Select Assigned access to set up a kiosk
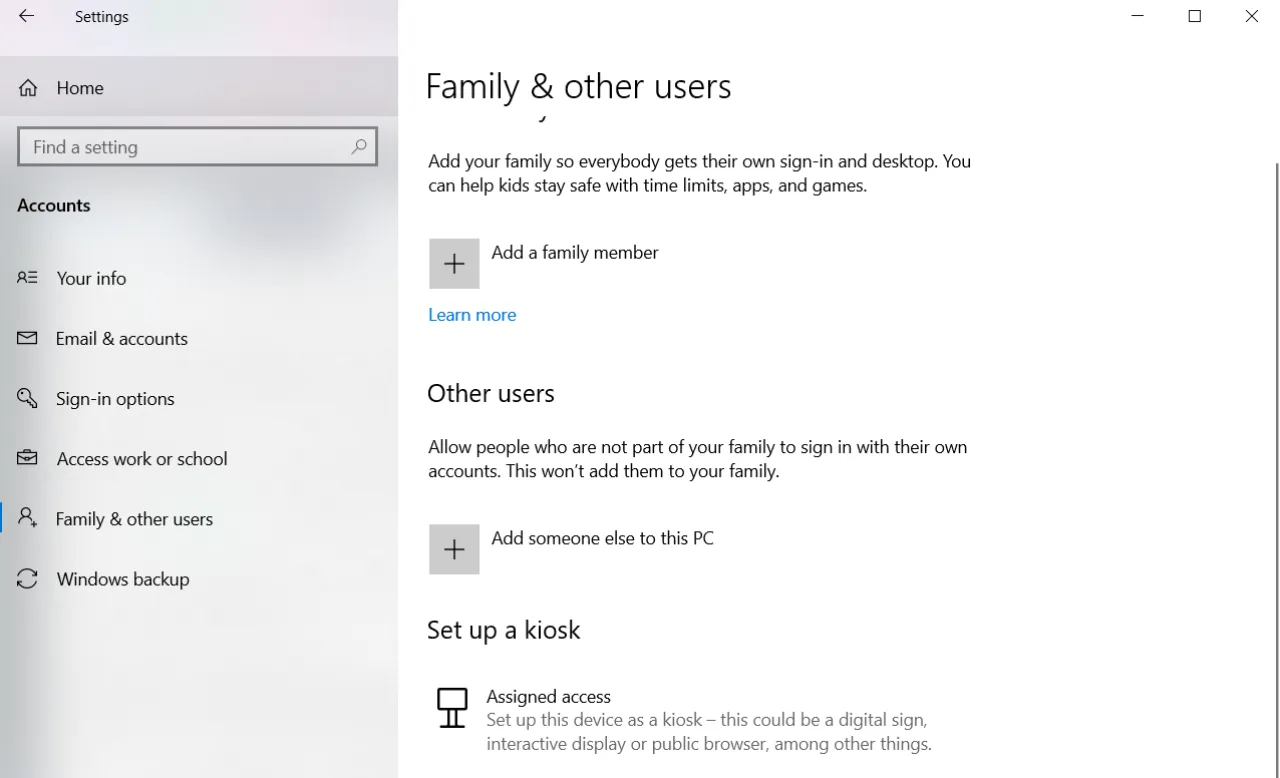The width and height of the screenshot is (1280, 778). click(548, 696)
